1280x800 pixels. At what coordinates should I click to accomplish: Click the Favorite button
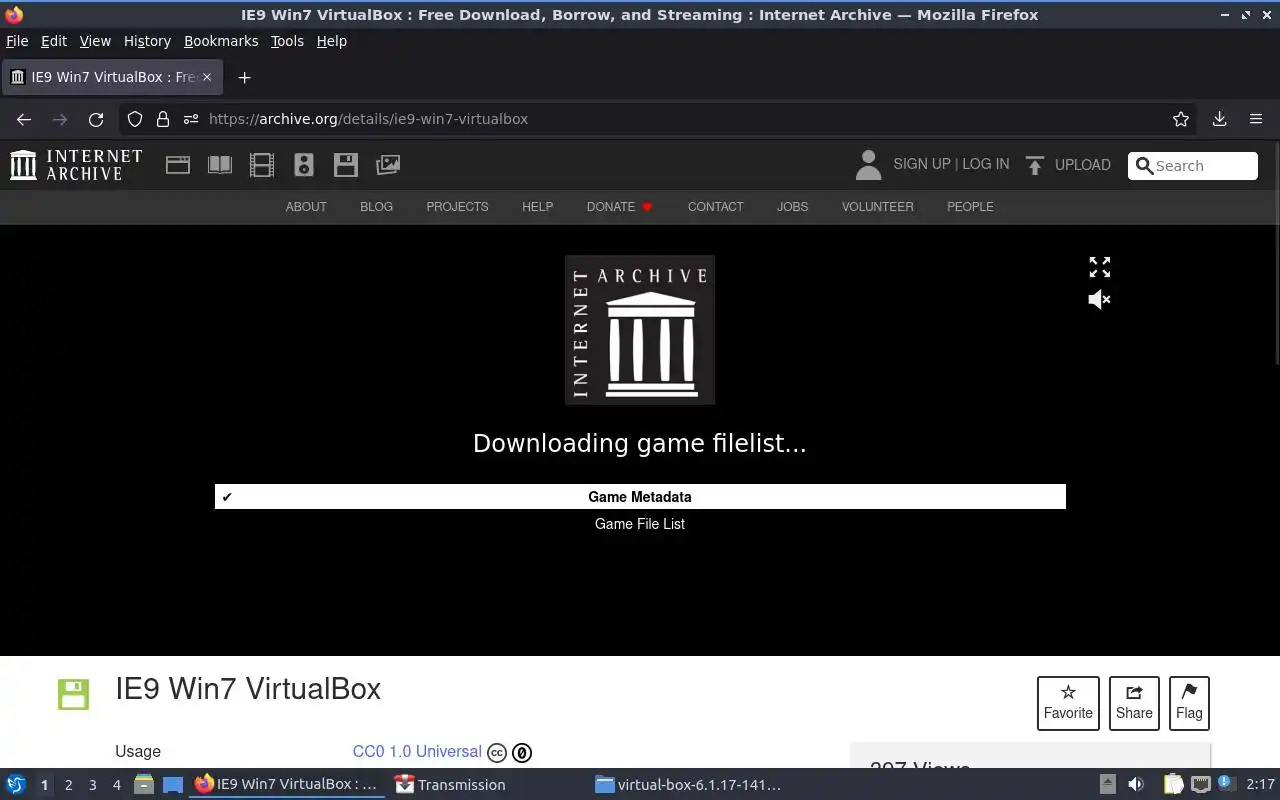tap(1068, 703)
